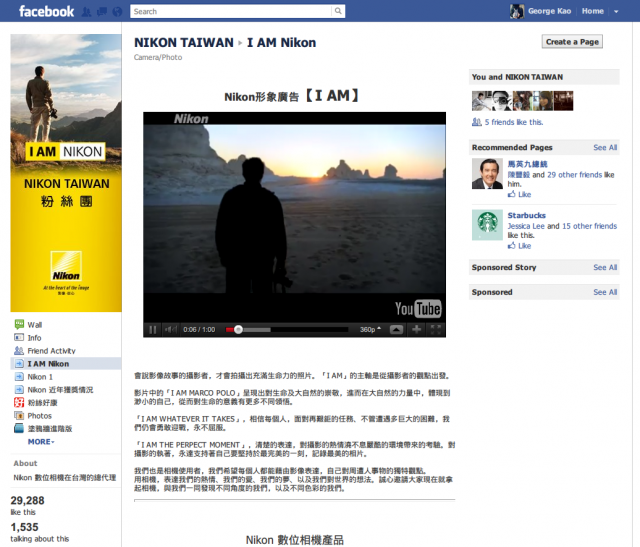Open Facebook home via the logo

[47, 11]
